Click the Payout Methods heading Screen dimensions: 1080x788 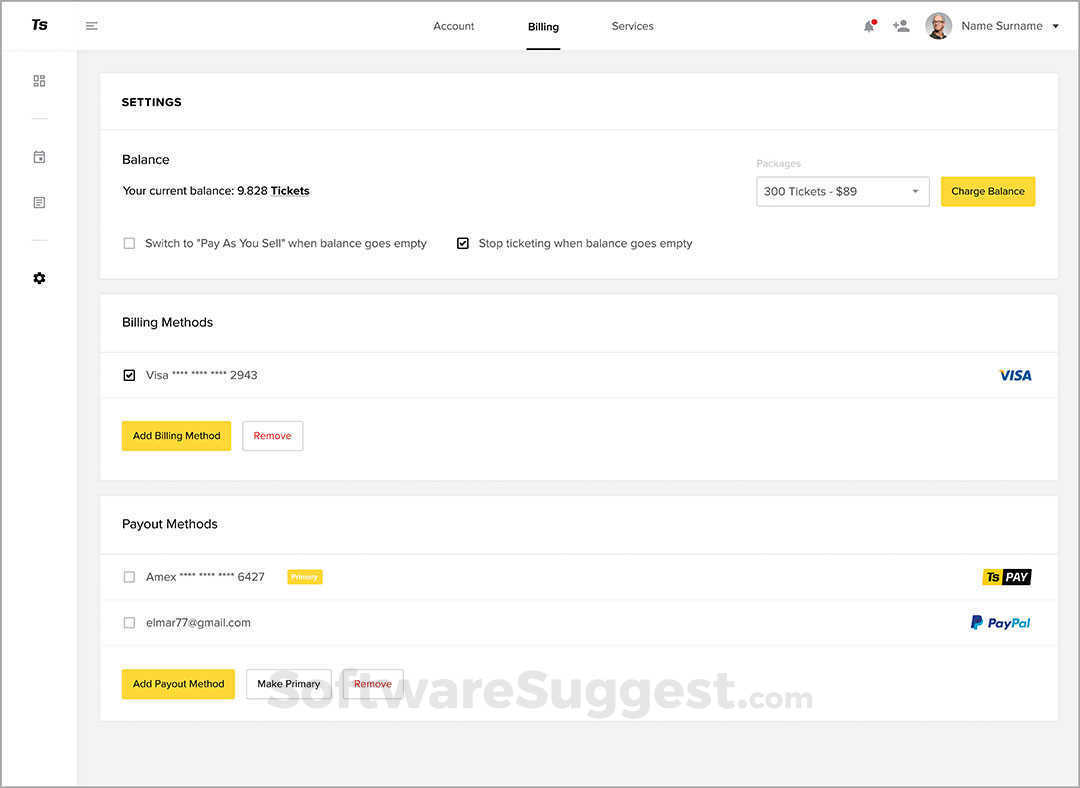tap(169, 524)
